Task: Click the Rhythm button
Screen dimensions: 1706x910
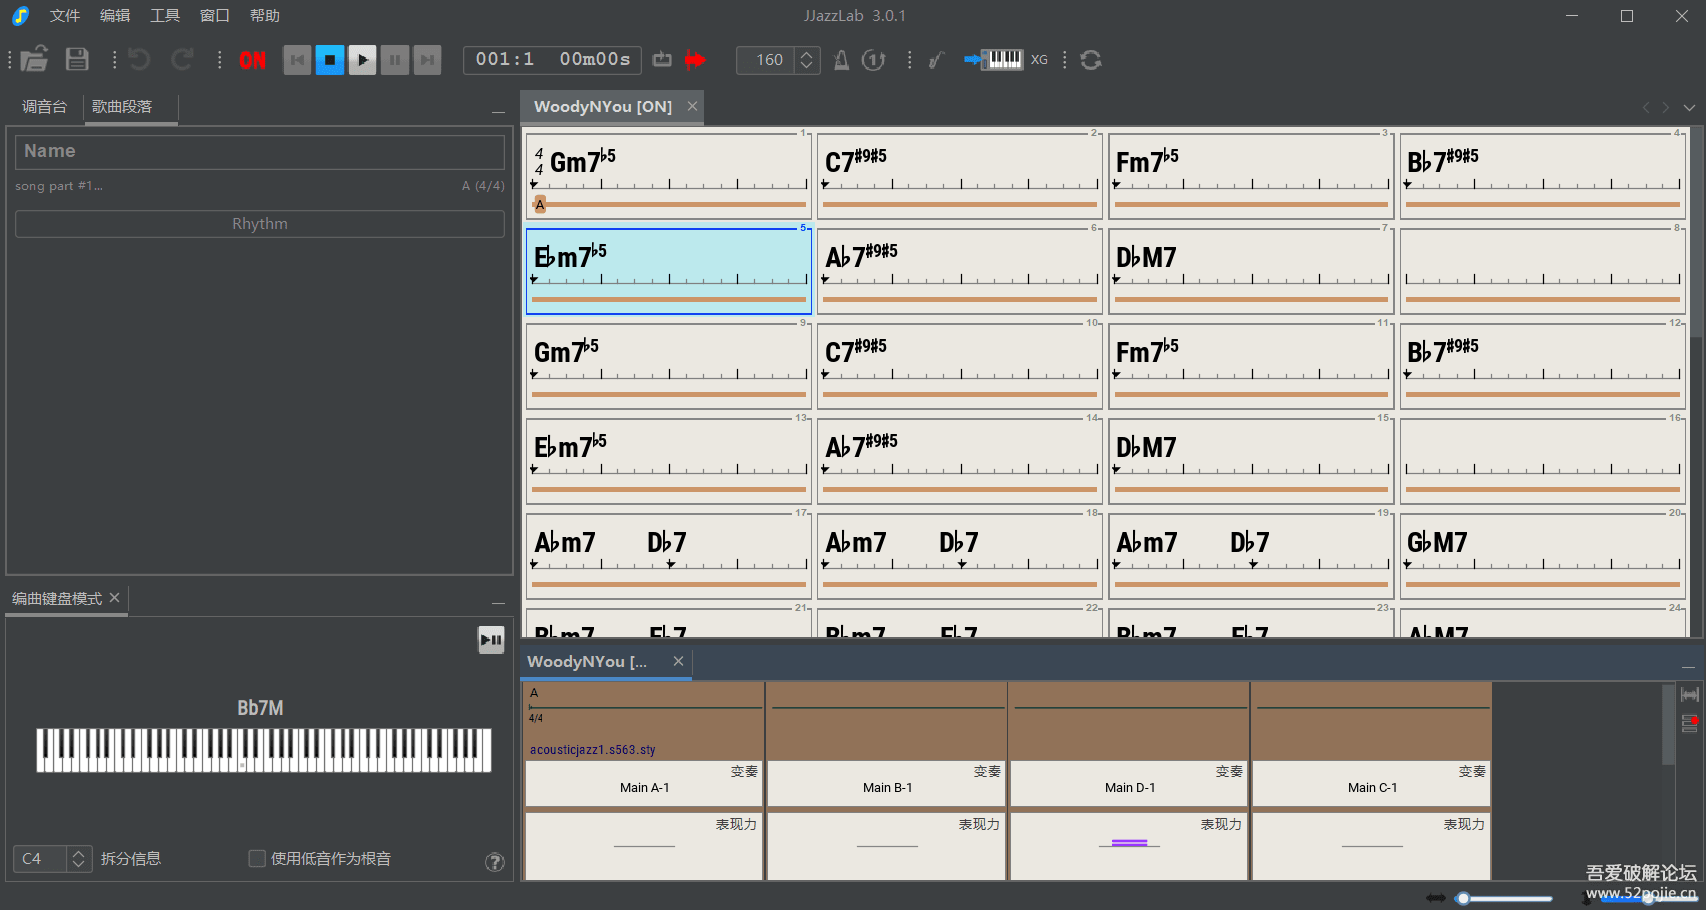Action: pos(260,224)
